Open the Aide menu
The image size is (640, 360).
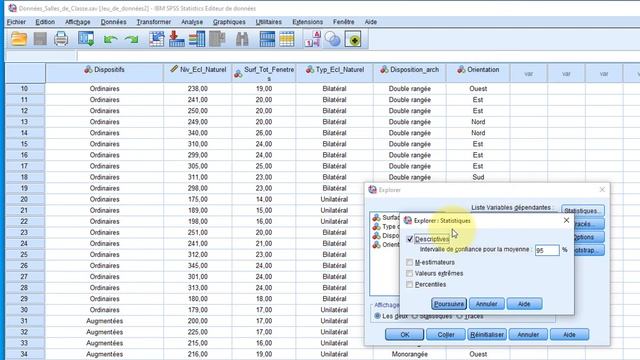(x=371, y=22)
